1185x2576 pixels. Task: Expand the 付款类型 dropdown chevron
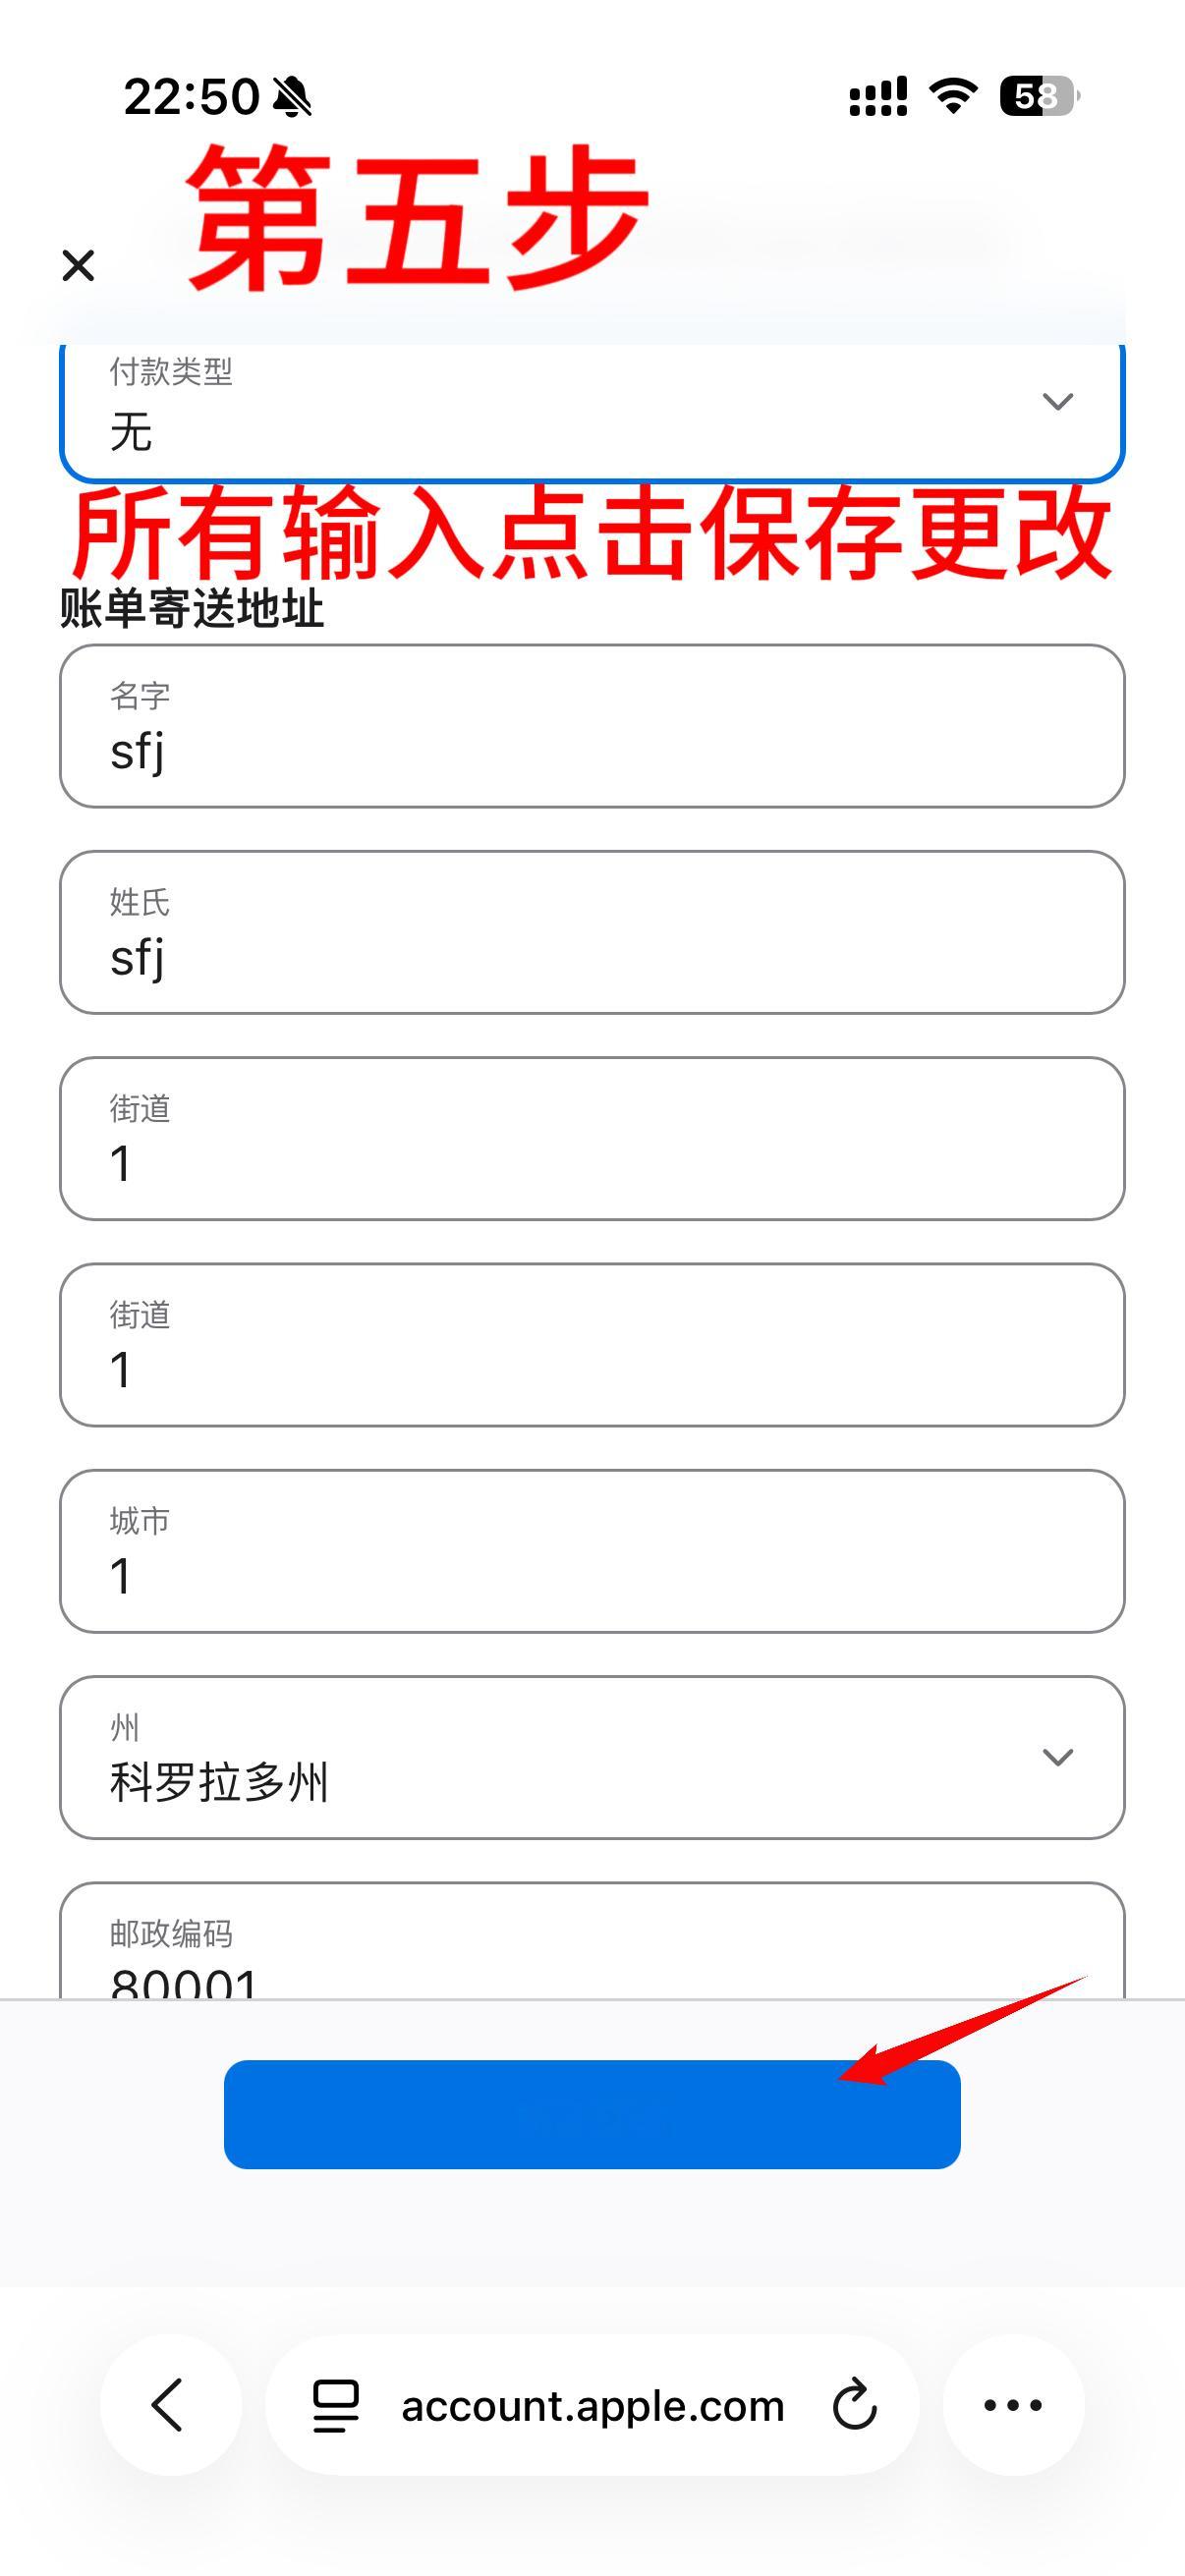[1057, 402]
